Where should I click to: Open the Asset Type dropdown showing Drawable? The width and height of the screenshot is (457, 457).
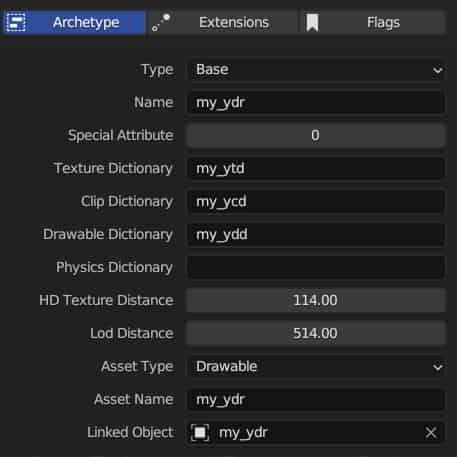tap(316, 367)
